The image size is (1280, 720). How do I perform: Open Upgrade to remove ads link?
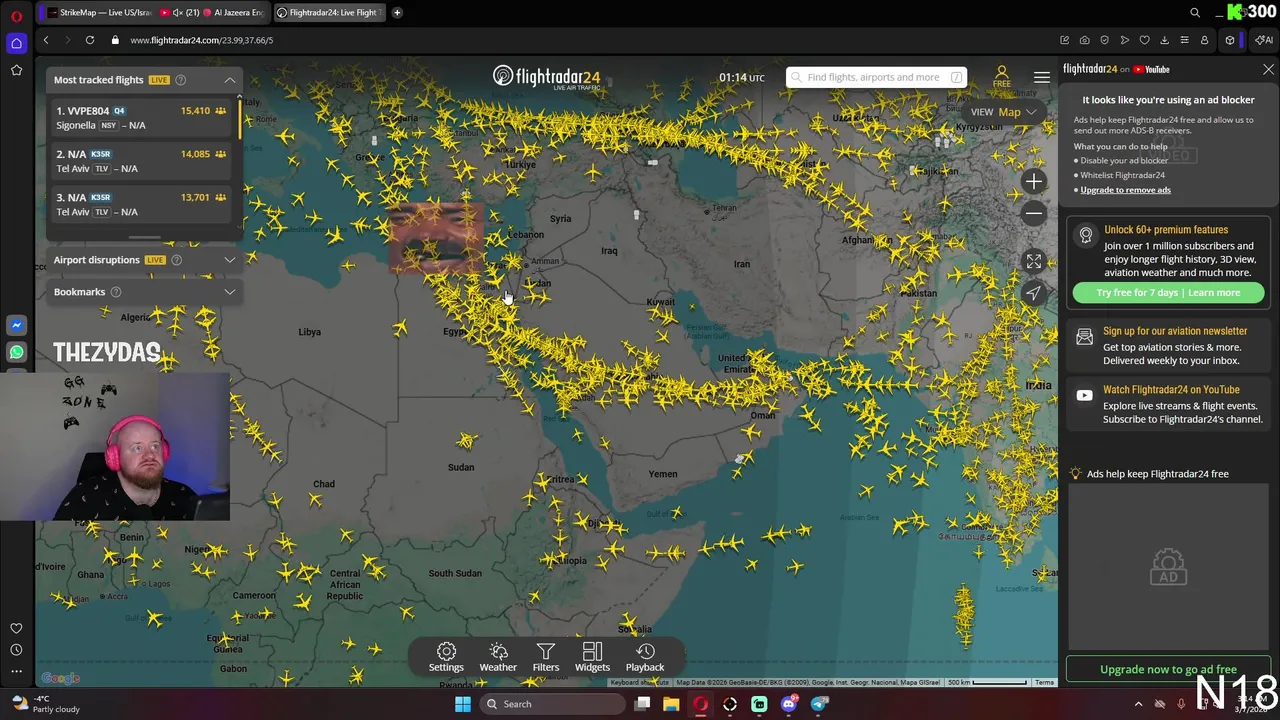point(1125,190)
